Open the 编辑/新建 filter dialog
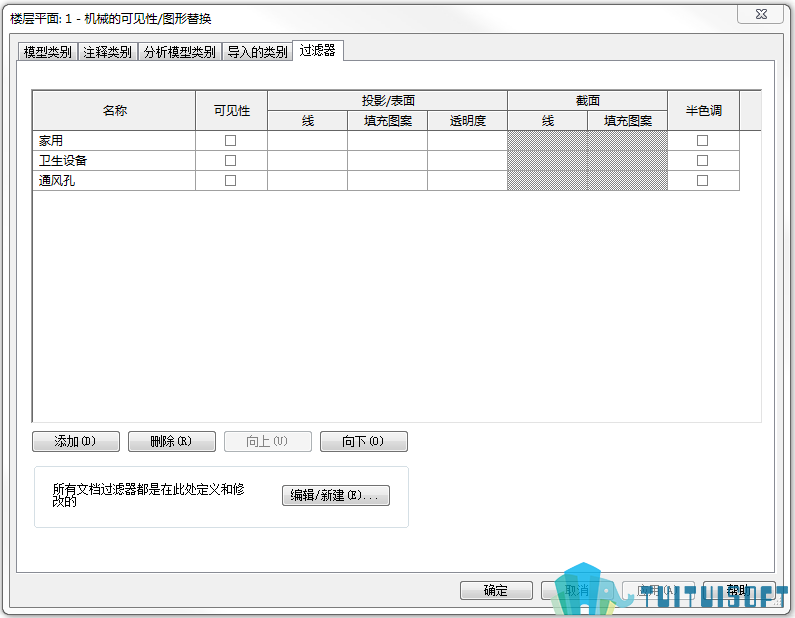 point(336,495)
